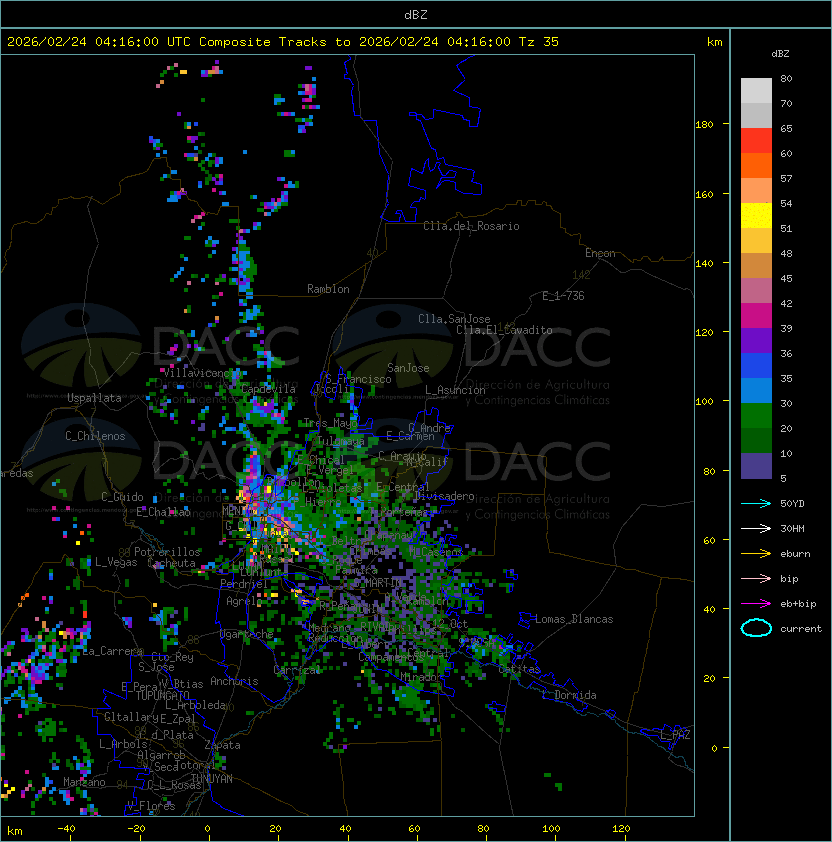Click the 'V_Flores' place label
Viewport: 832px width, 842px height.
point(151,806)
